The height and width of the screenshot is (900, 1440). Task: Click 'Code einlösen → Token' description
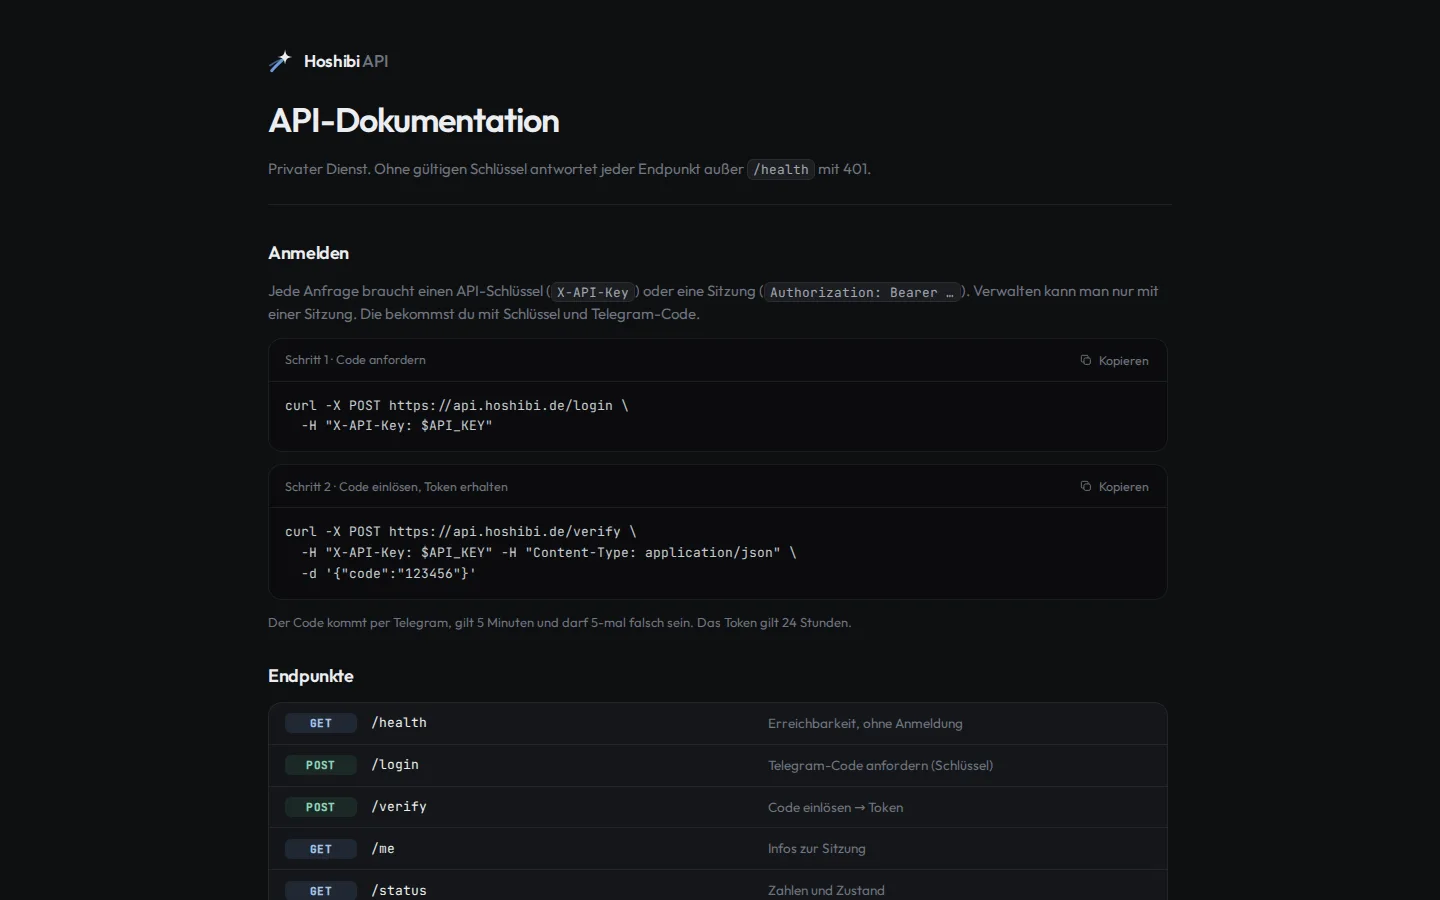tap(836, 807)
